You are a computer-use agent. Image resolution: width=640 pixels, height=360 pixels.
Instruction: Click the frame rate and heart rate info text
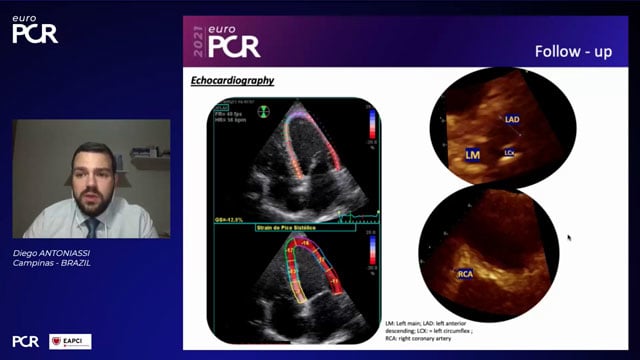click(x=231, y=118)
